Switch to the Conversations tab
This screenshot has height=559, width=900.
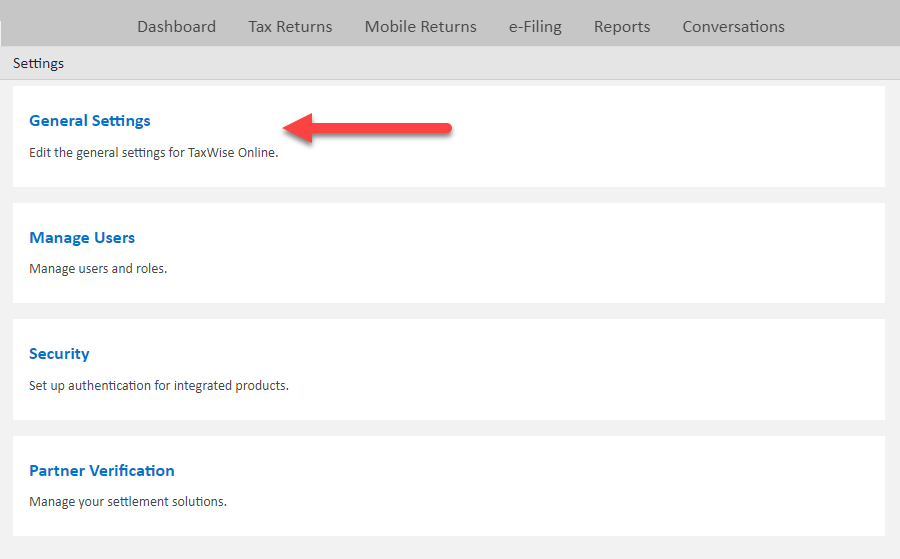[x=733, y=27]
